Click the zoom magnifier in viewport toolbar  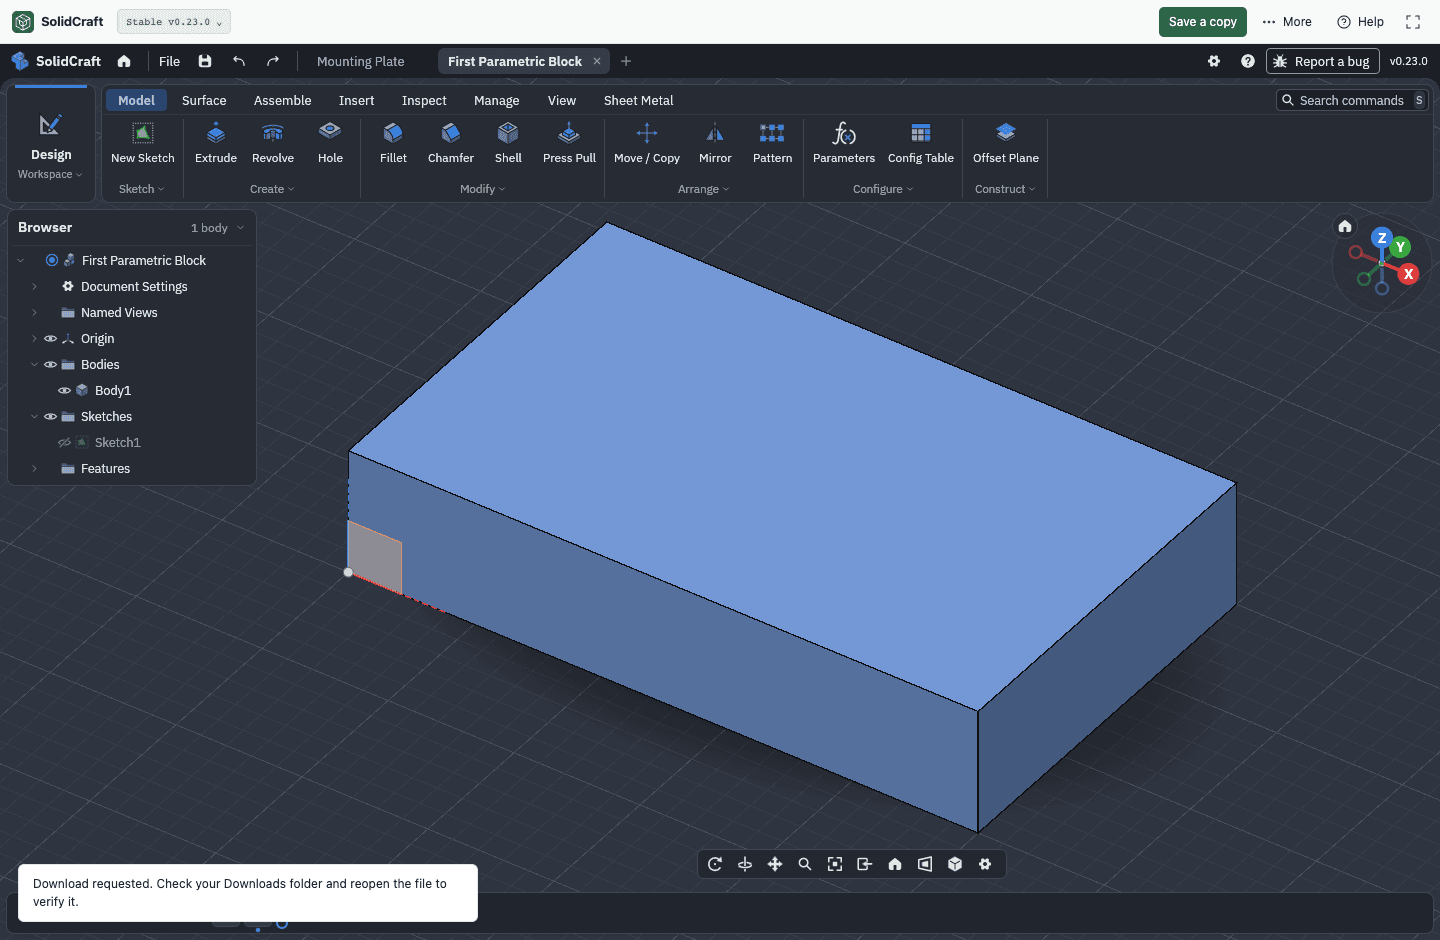coord(805,864)
